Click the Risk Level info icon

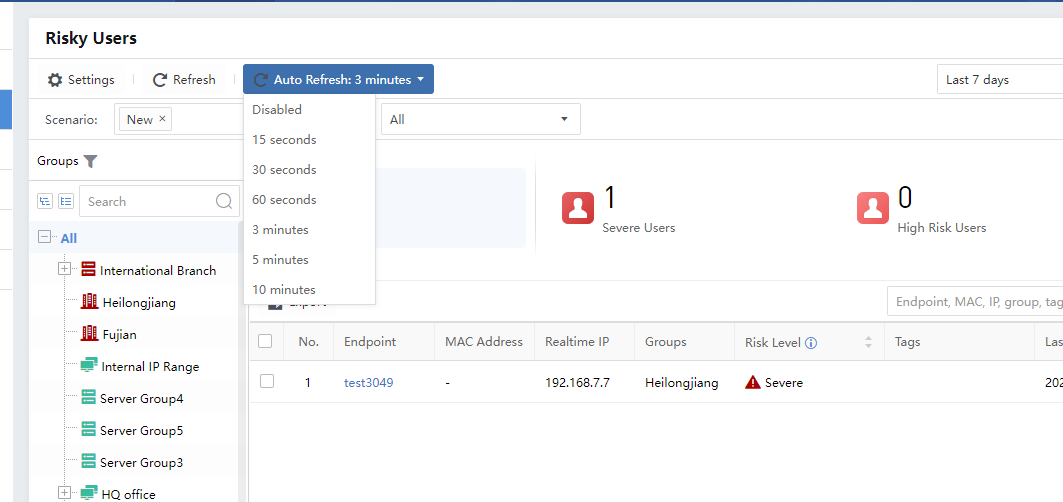click(811, 343)
